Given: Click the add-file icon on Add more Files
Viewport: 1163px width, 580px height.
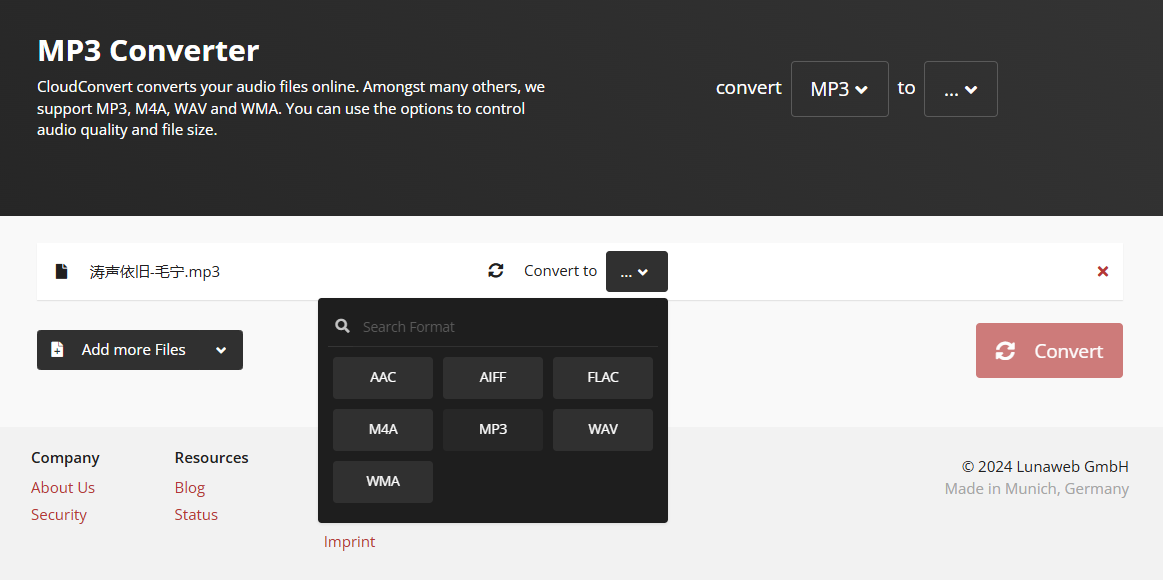Looking at the screenshot, I should click(57, 349).
